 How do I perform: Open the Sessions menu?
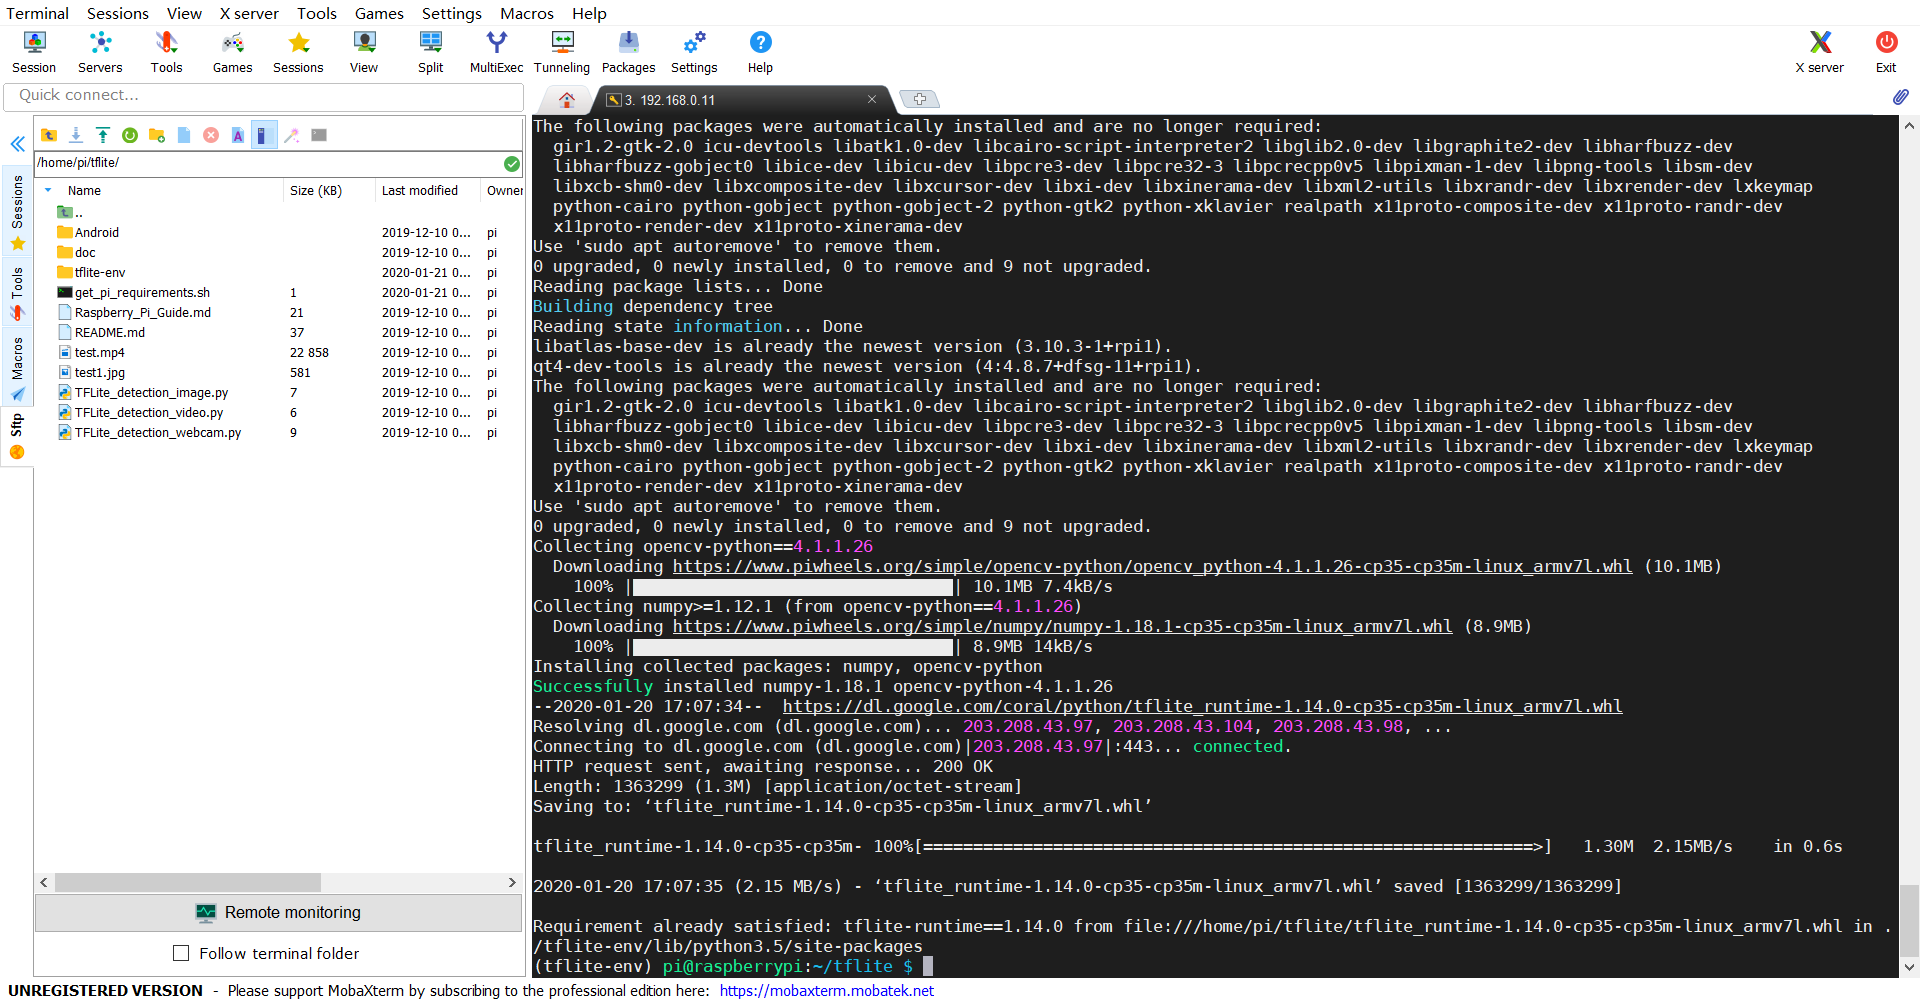click(118, 13)
